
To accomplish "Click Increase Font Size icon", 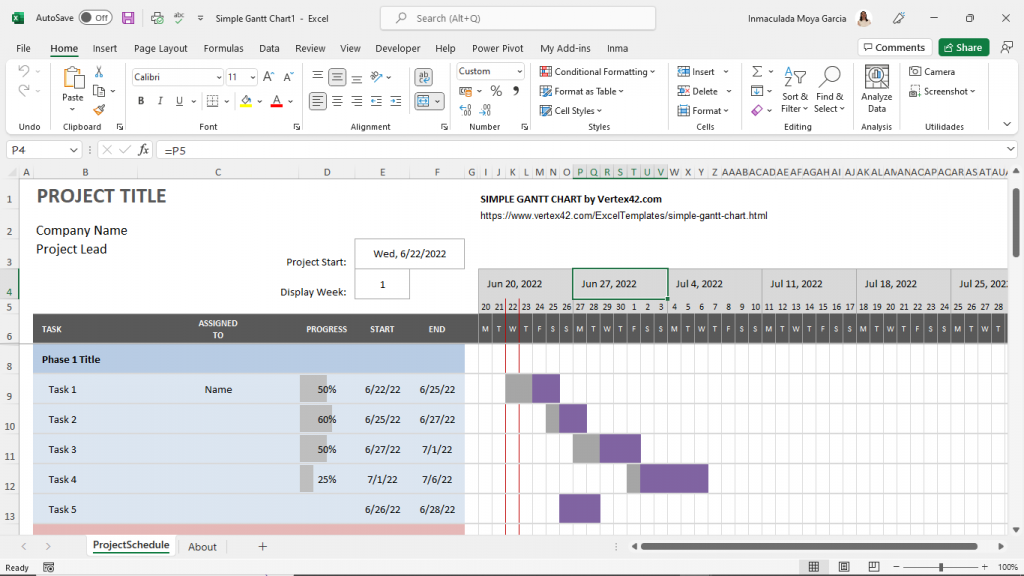I will (266, 77).
